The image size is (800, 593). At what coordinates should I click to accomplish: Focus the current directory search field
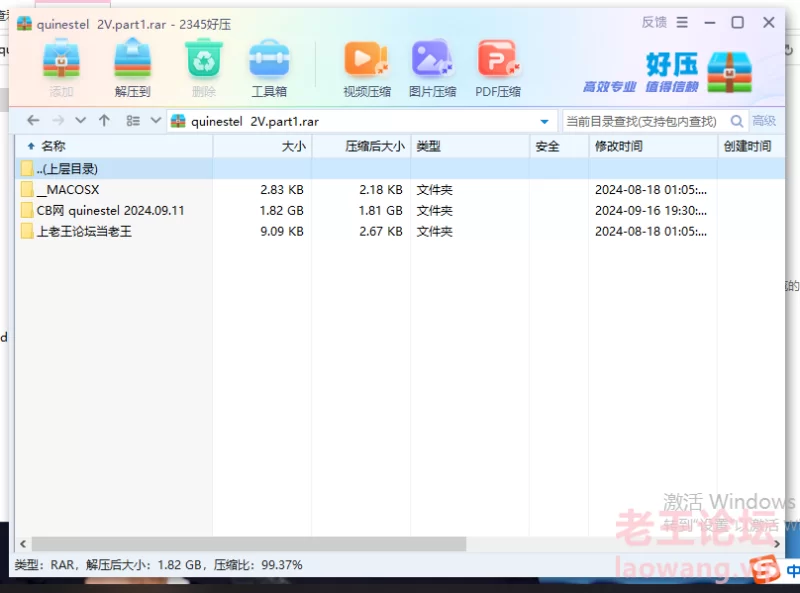coord(645,121)
